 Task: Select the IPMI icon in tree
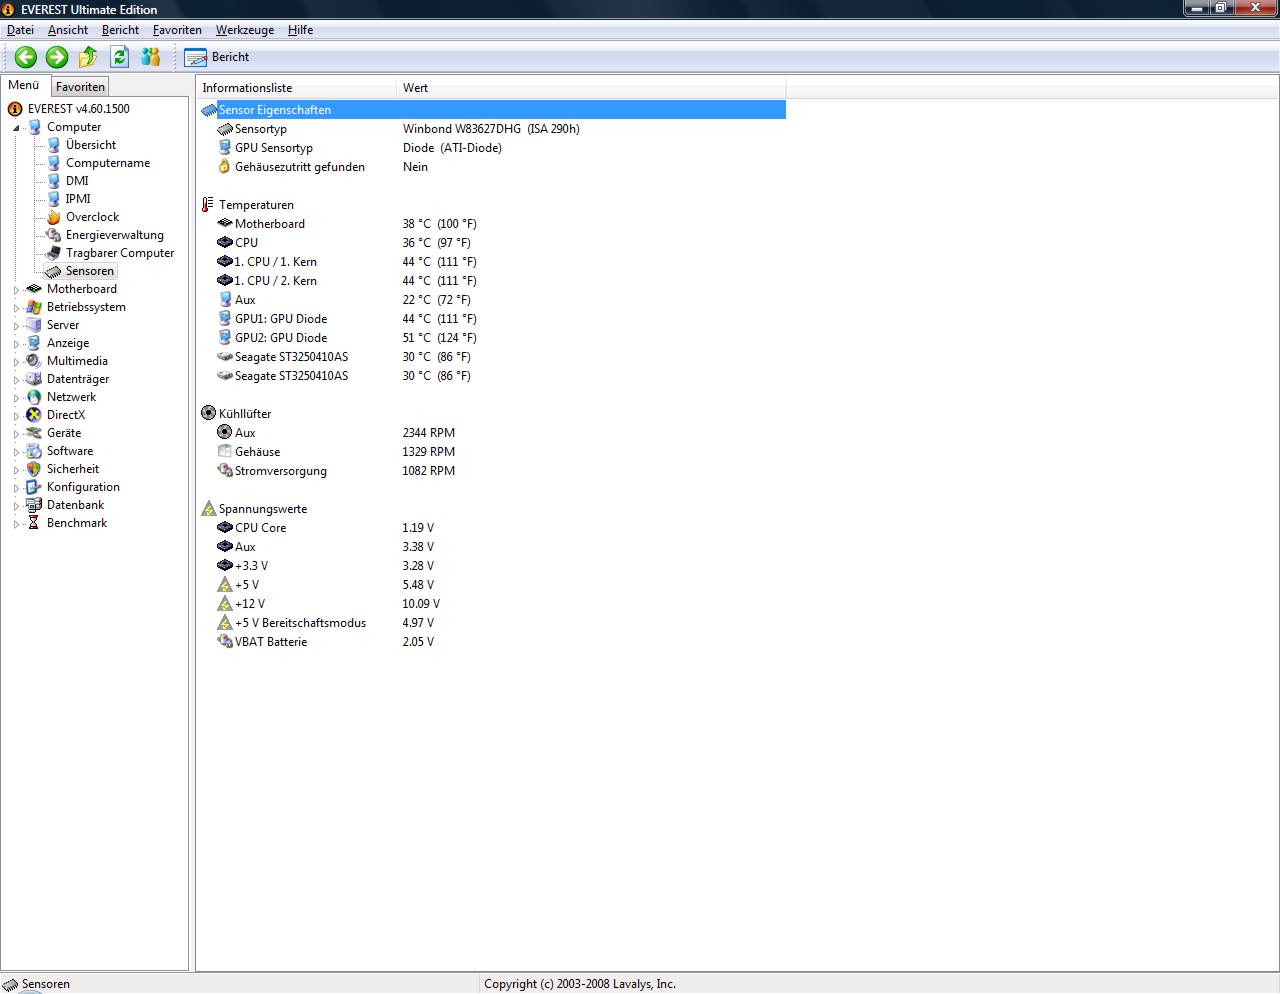pos(54,199)
